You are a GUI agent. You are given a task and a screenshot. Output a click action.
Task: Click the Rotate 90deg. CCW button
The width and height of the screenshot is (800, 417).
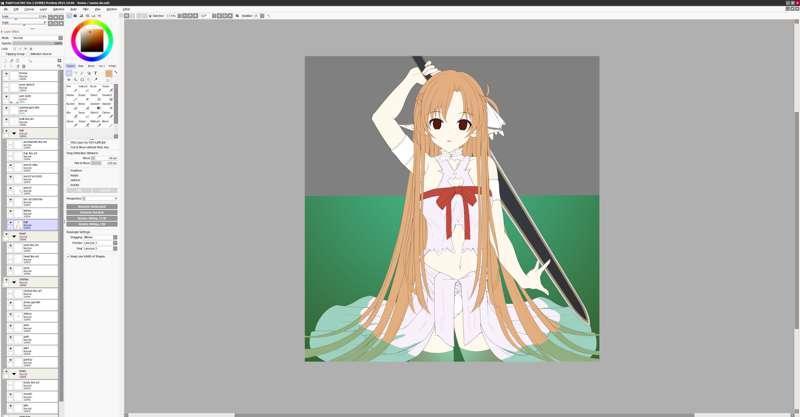92,218
